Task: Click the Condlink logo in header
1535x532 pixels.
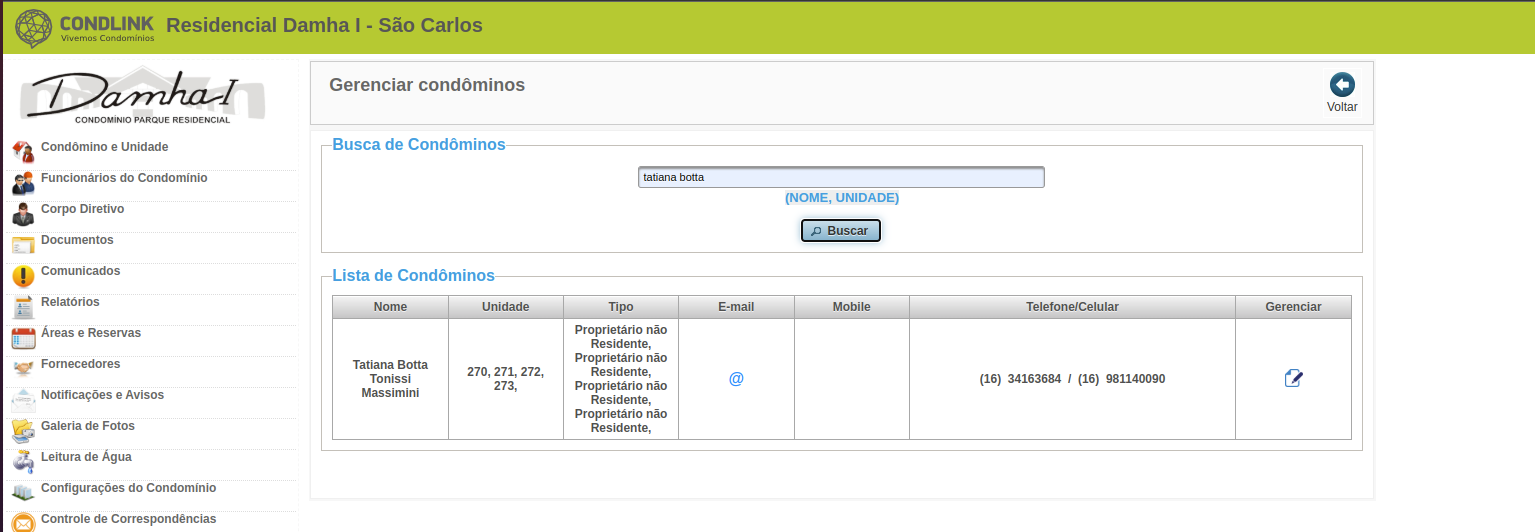Action: point(87,27)
